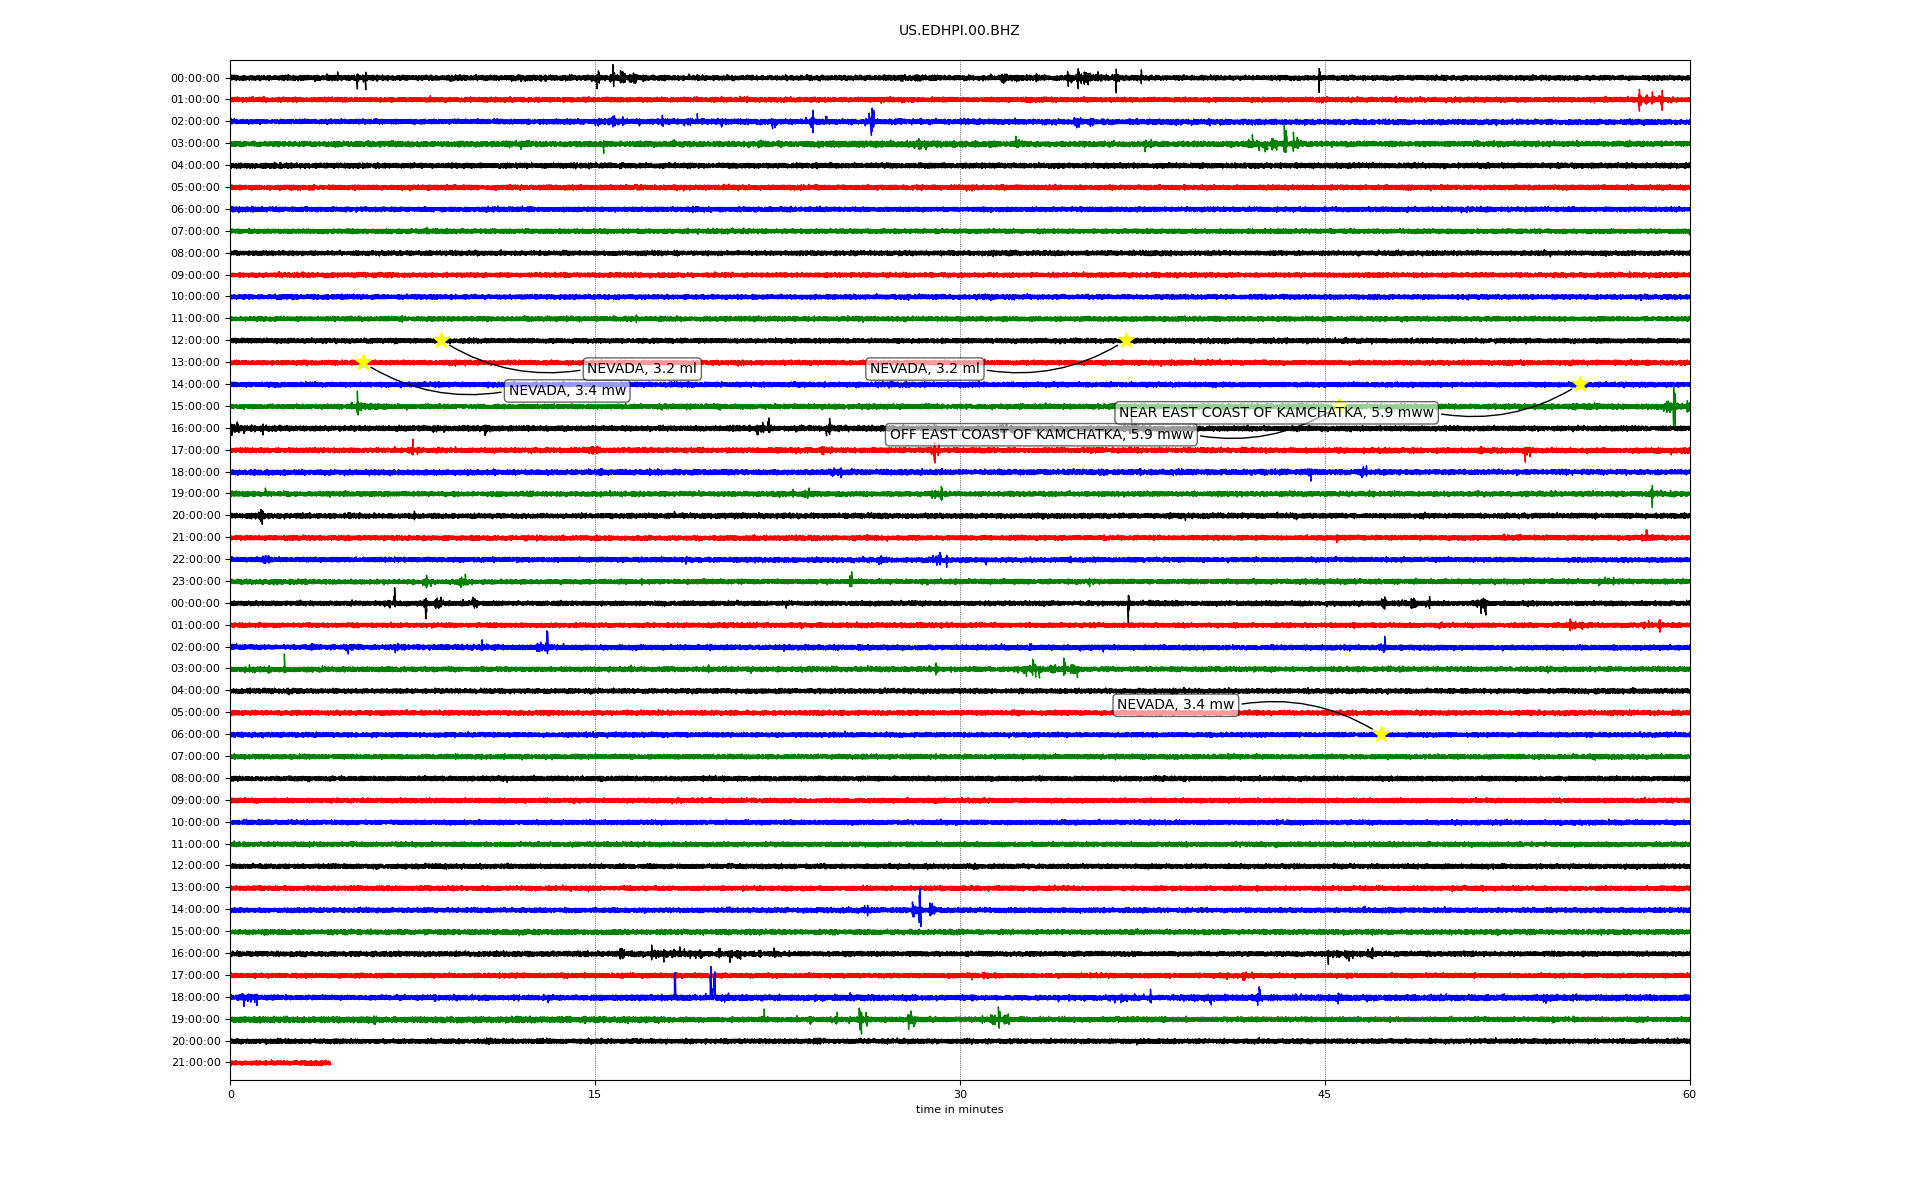Click the 04:00:00 label in the upper half
The height and width of the screenshot is (1200, 1920).
pos(195,165)
